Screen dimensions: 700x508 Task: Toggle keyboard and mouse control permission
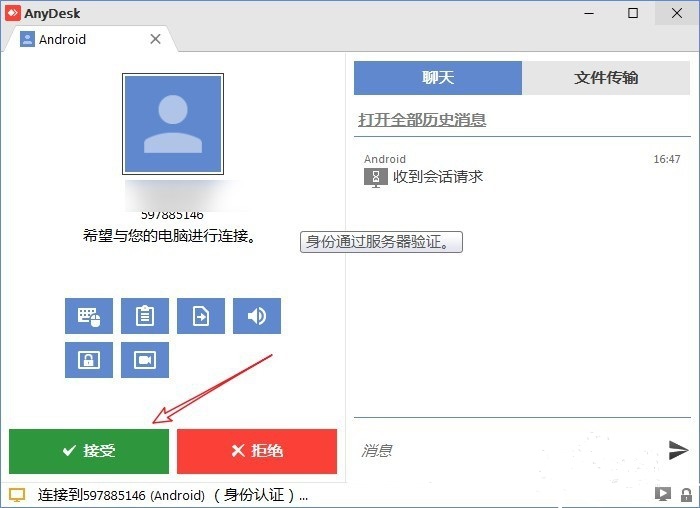[x=89, y=316]
